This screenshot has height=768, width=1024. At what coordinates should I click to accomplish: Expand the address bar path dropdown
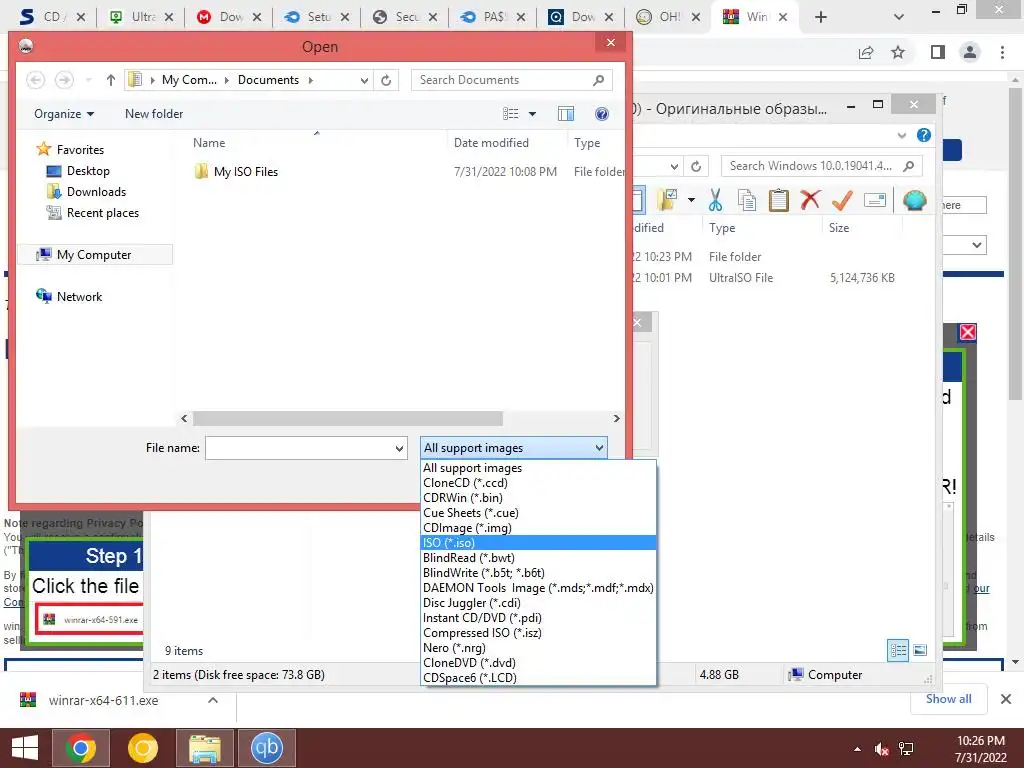coord(364,80)
